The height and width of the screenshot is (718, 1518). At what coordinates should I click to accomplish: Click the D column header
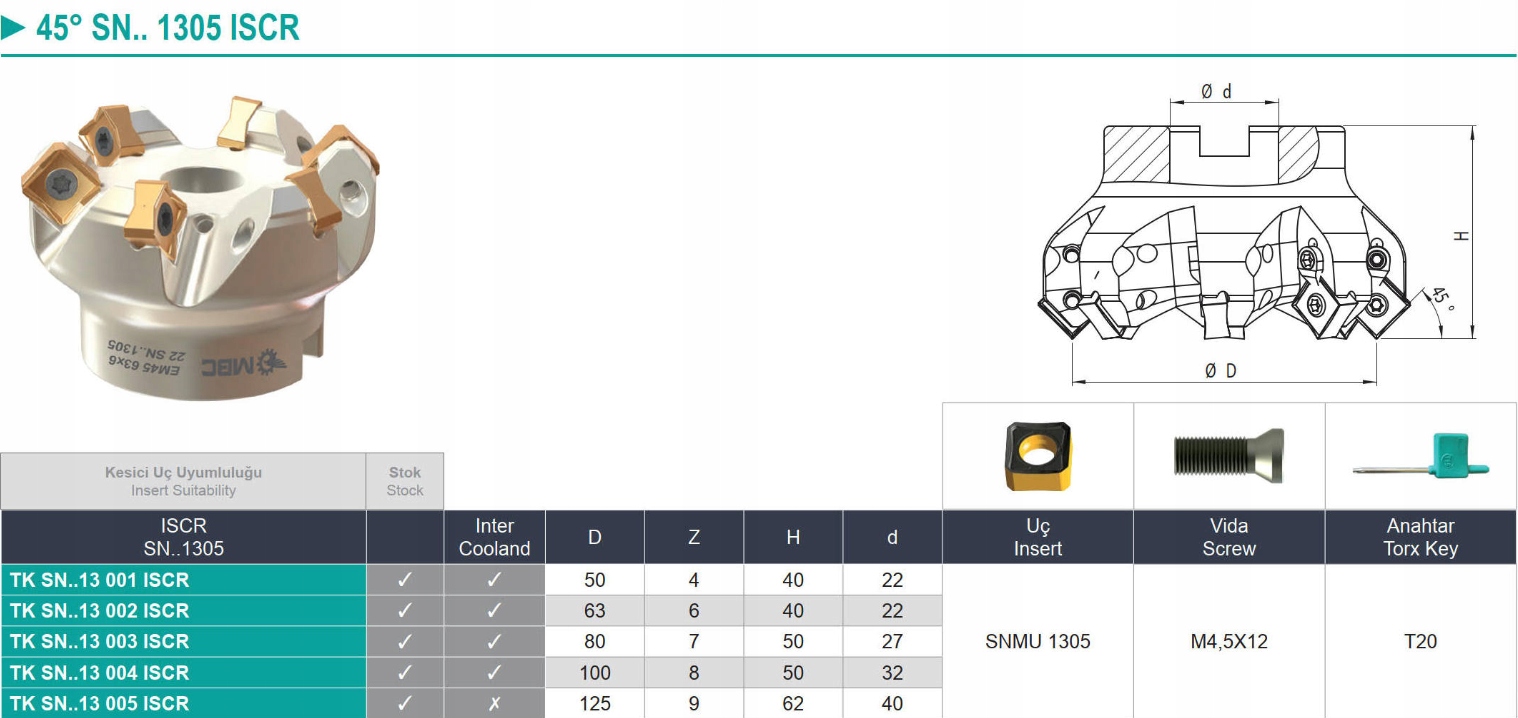(x=595, y=537)
